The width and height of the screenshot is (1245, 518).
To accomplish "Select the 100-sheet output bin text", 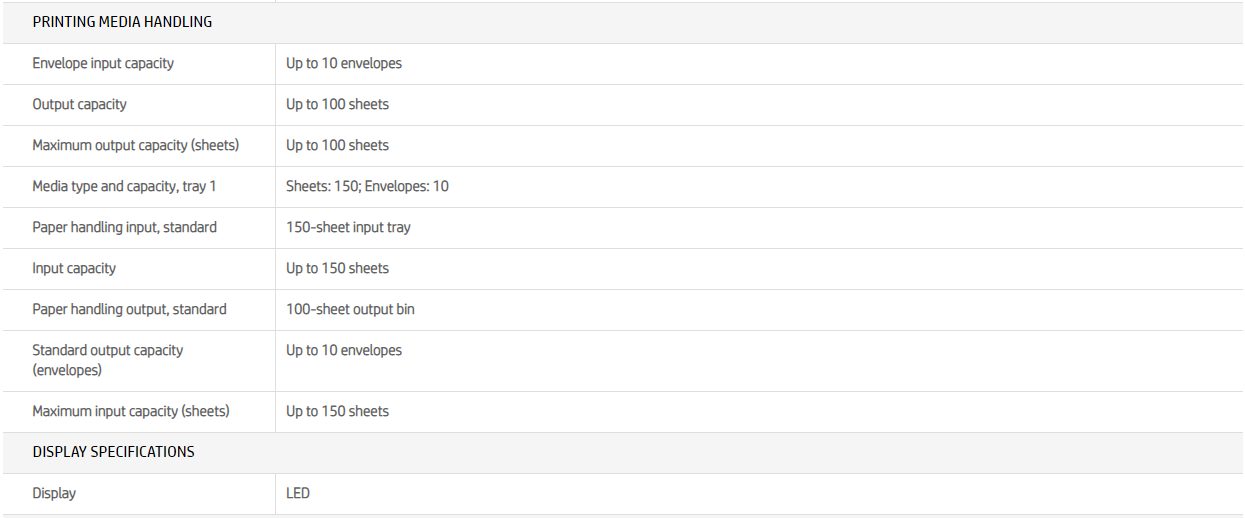I will coord(350,309).
